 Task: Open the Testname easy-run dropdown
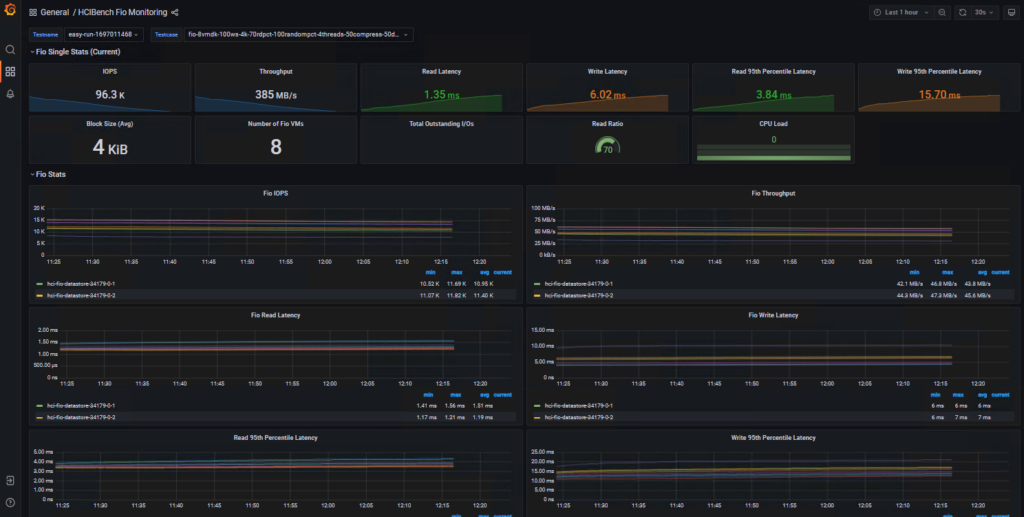[x=104, y=35]
